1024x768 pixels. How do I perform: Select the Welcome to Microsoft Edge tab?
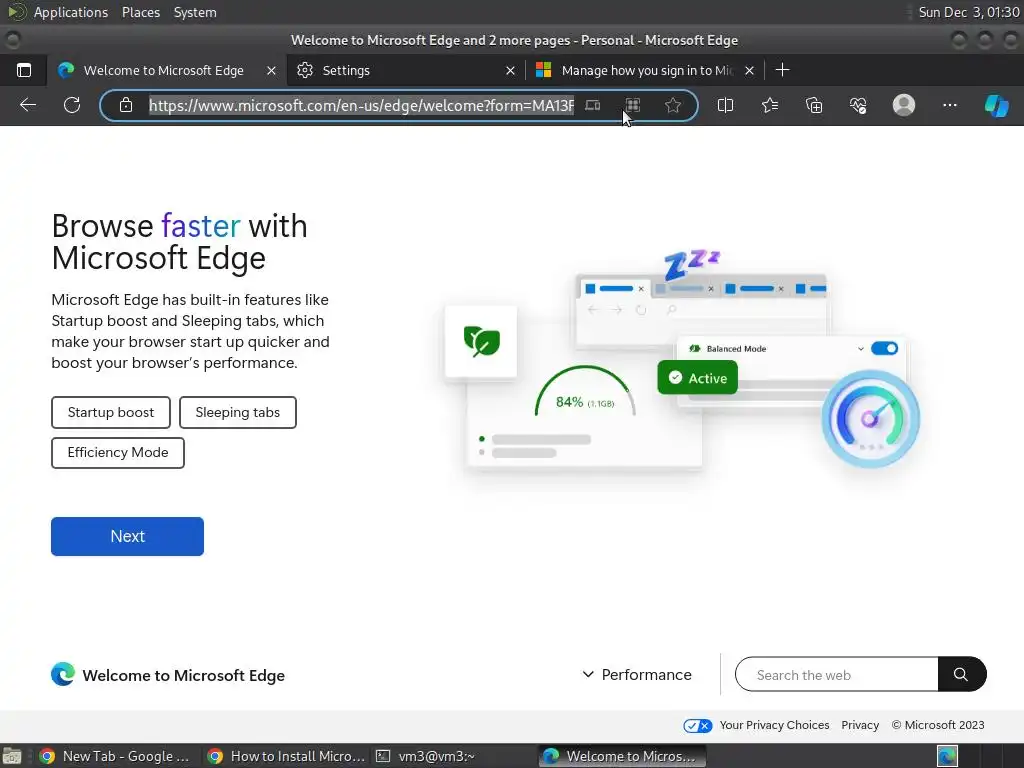point(167,71)
